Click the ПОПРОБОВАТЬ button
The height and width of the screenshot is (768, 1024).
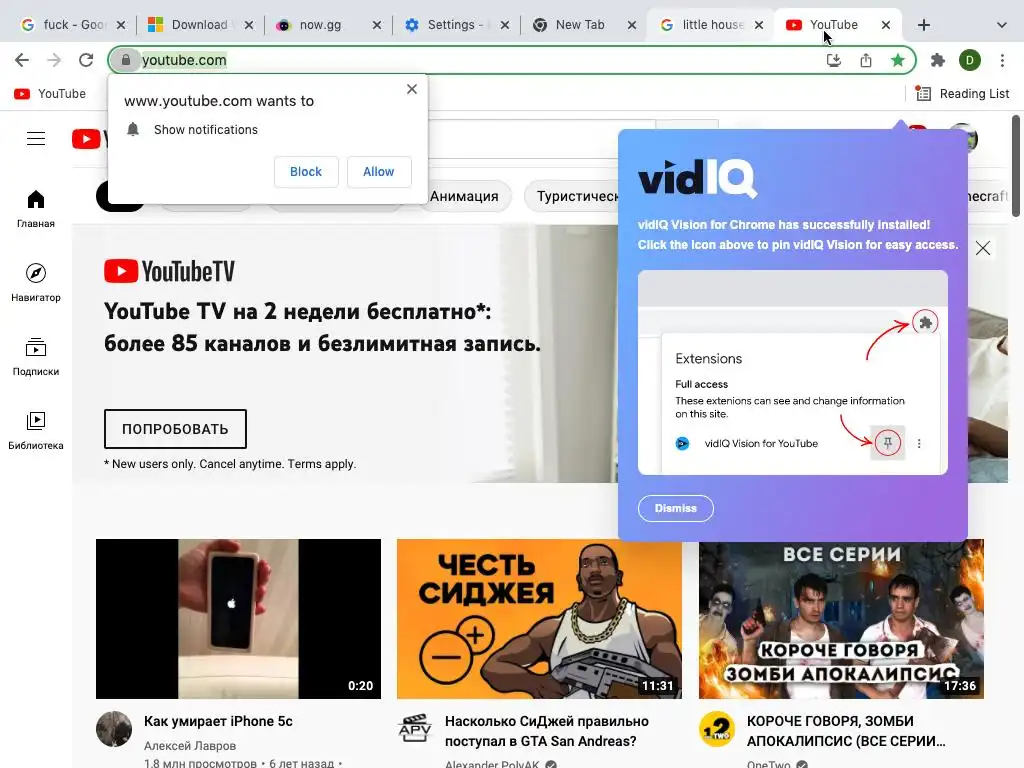point(175,429)
